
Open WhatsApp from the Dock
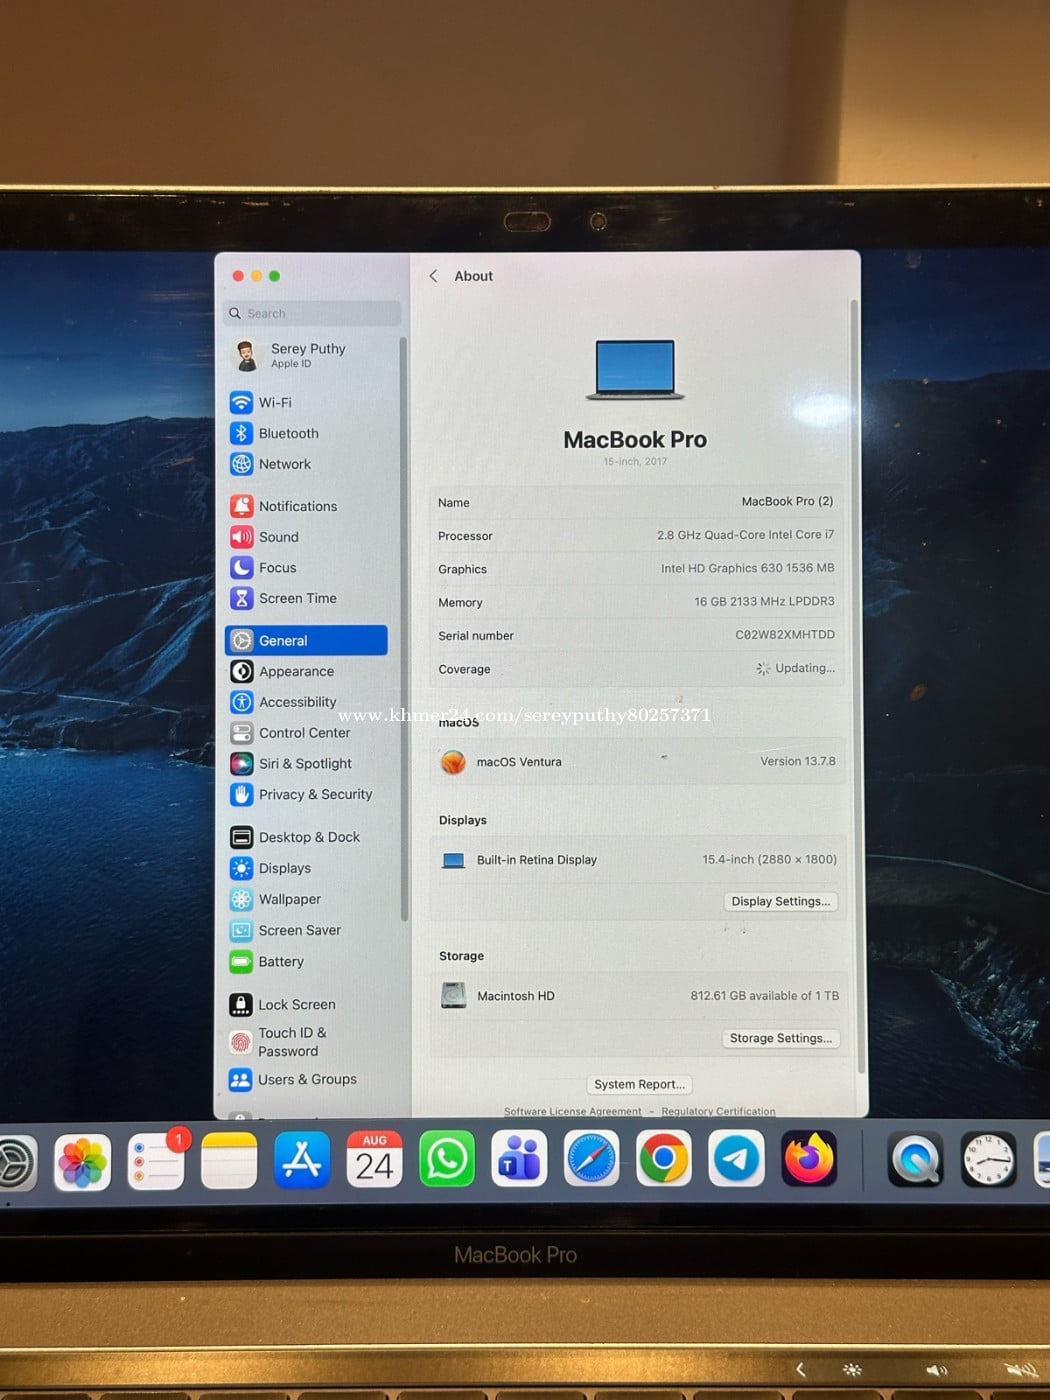[447, 1159]
